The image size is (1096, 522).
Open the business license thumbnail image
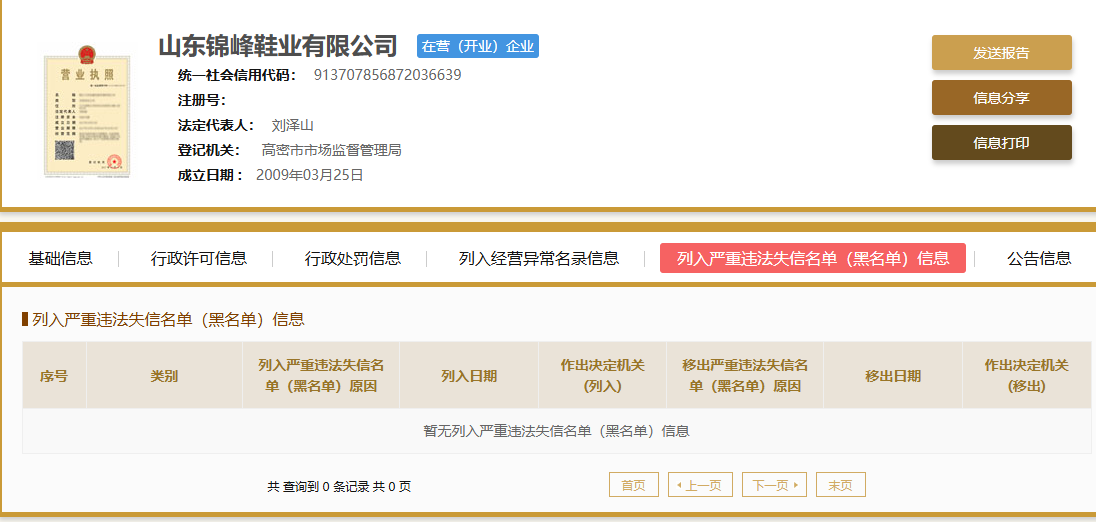[87, 112]
